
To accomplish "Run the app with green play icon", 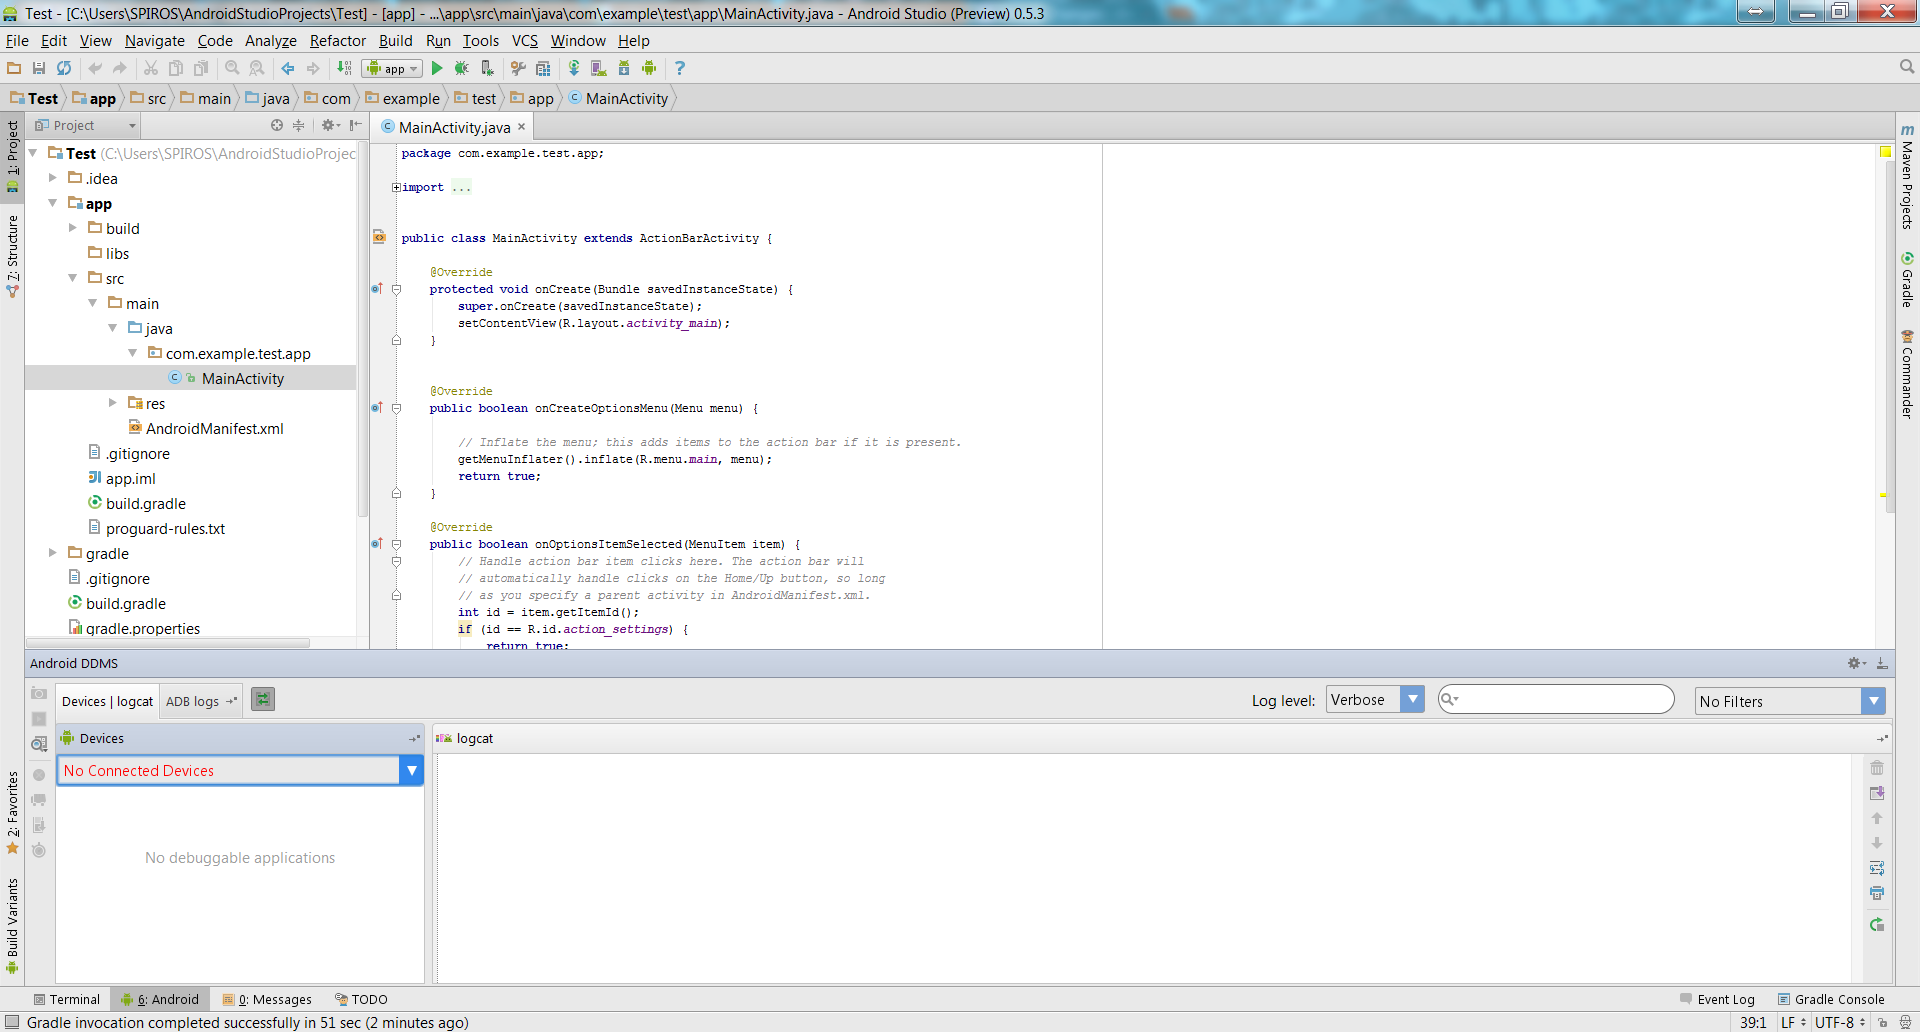I will (x=437, y=68).
